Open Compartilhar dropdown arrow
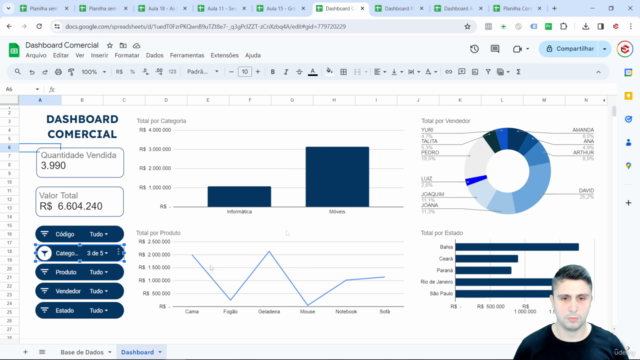 point(604,49)
